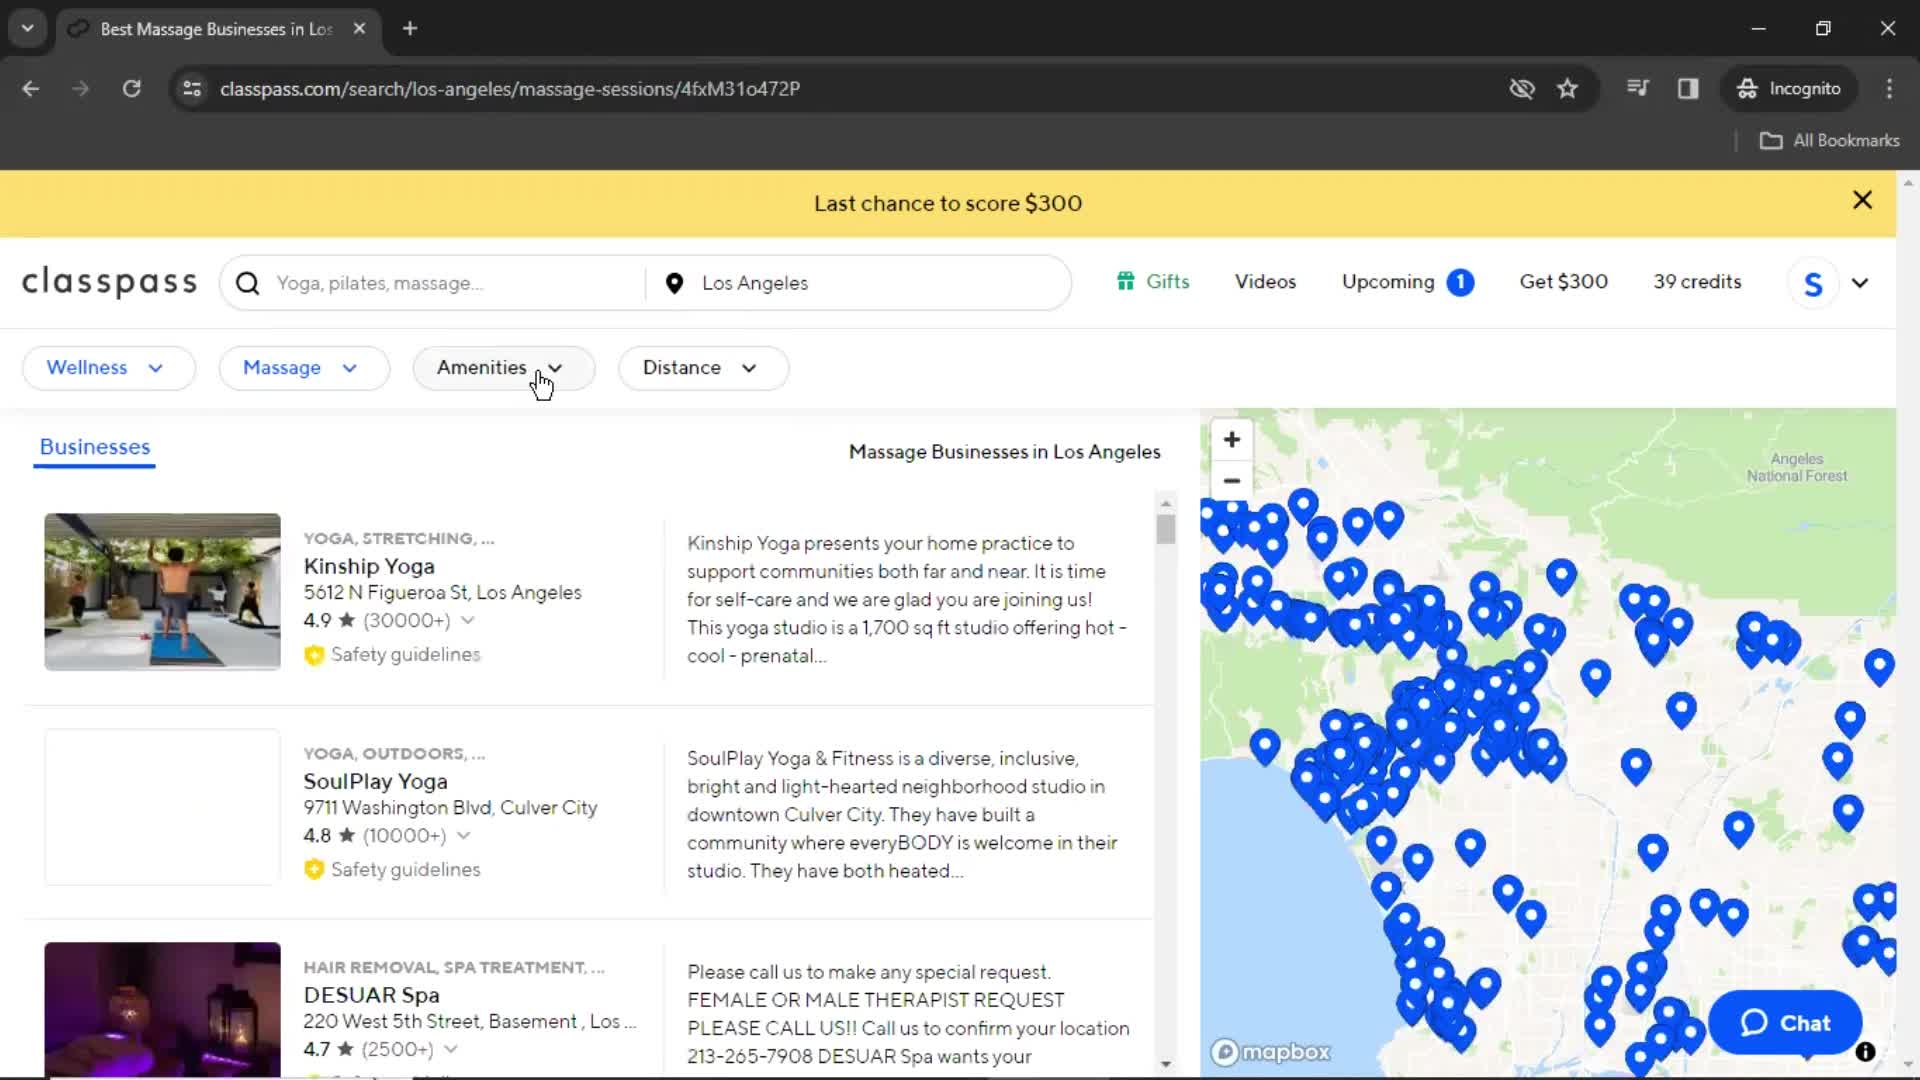Go to the classpass home logo
This screenshot has width=1920, height=1080.
point(109,283)
